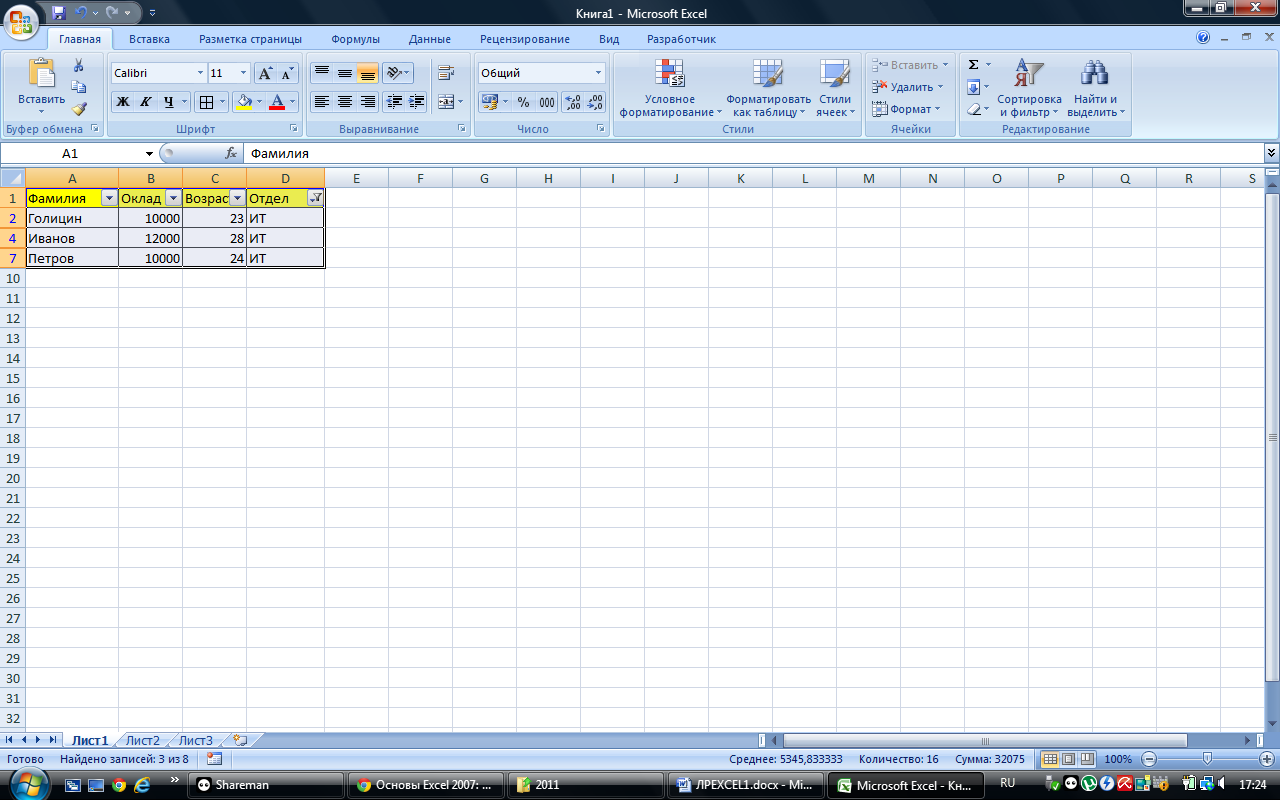Click Форматировать как таблицу button
The image size is (1280, 800).
(x=768, y=88)
